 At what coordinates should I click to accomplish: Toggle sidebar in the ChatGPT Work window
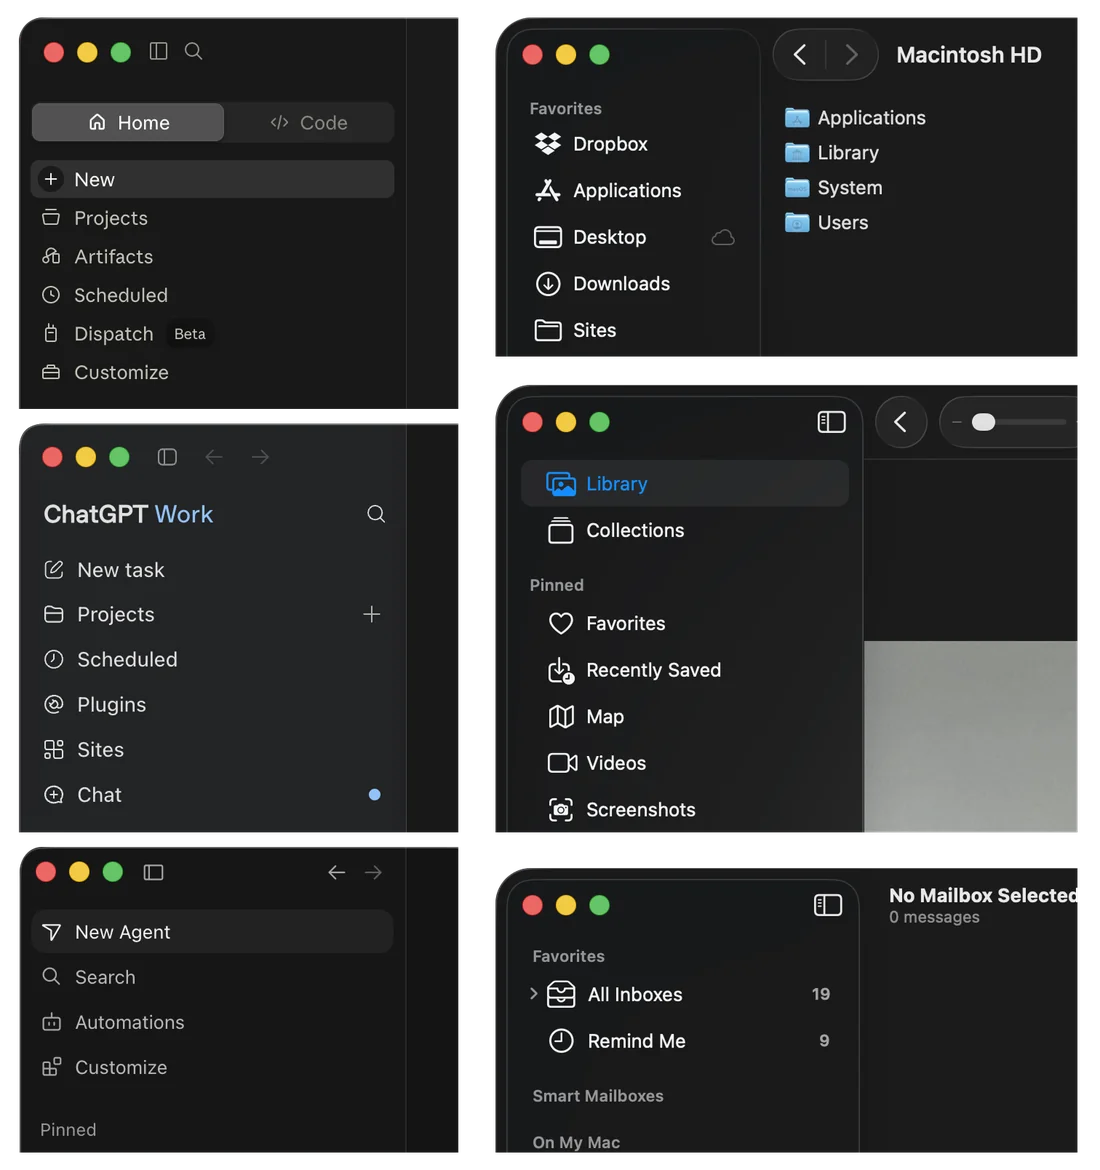[167, 457]
